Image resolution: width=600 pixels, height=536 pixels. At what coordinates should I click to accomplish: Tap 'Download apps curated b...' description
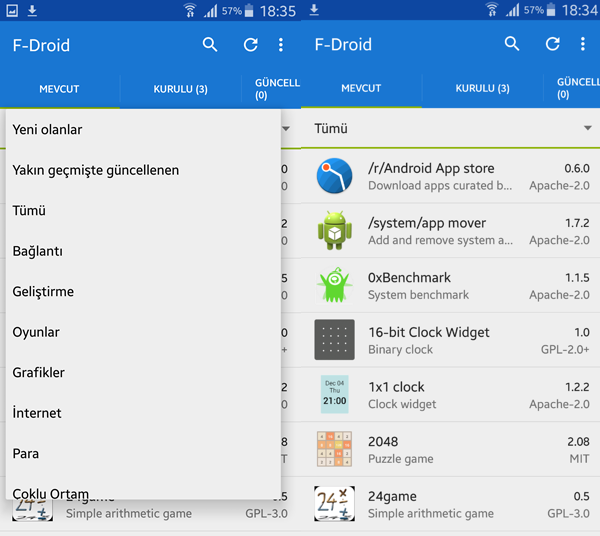tap(440, 186)
